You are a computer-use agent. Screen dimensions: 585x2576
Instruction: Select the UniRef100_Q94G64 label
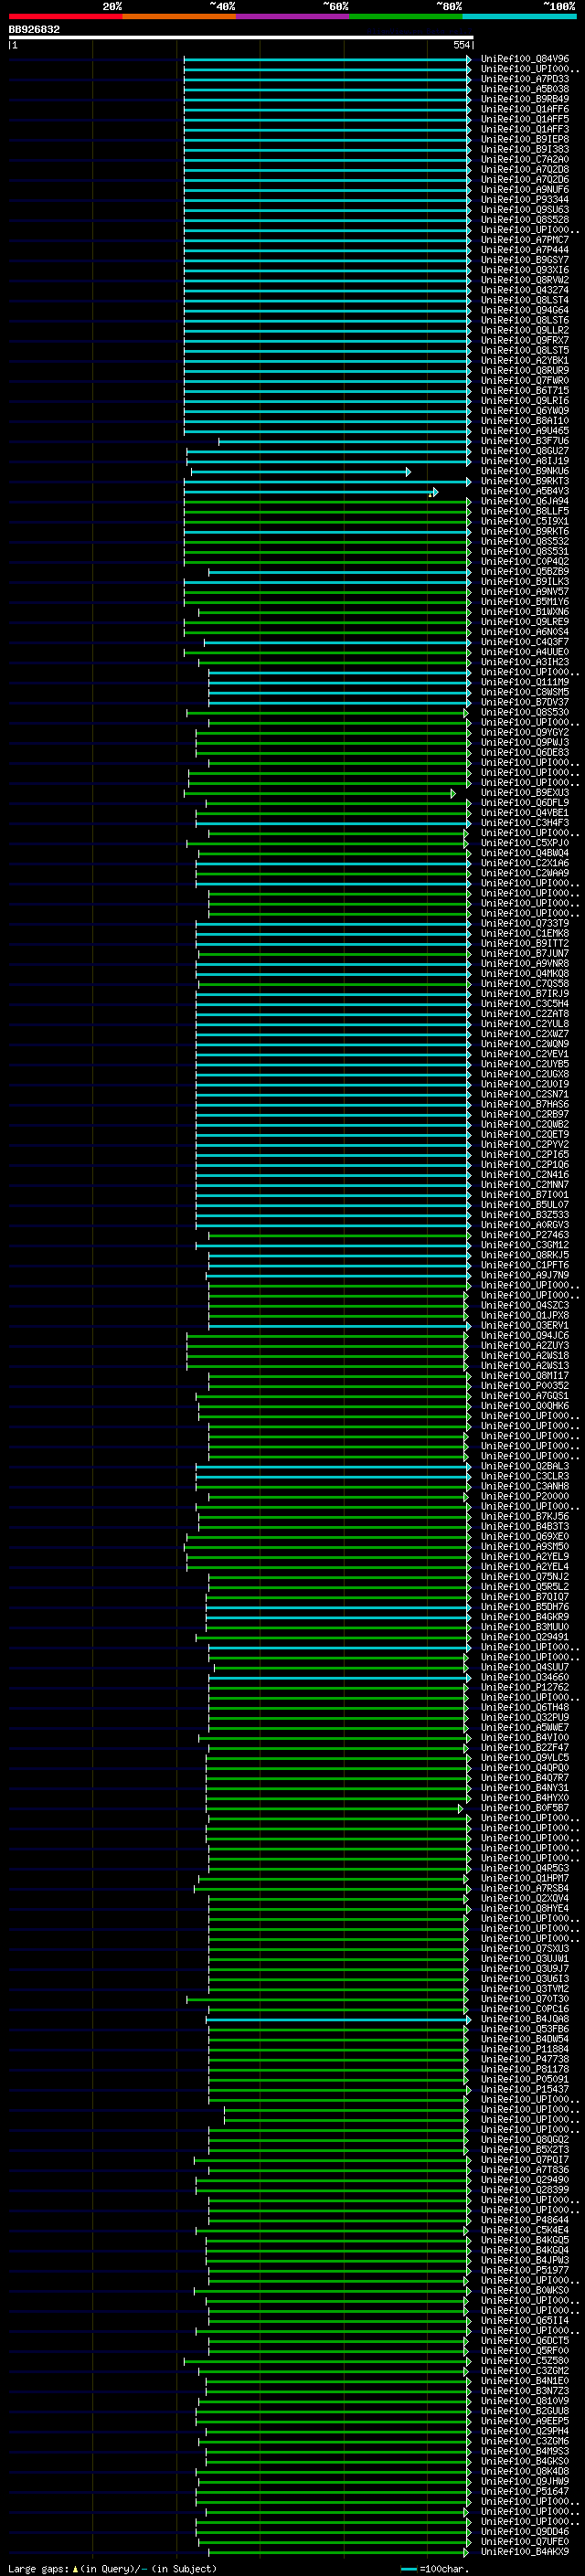[525, 310]
